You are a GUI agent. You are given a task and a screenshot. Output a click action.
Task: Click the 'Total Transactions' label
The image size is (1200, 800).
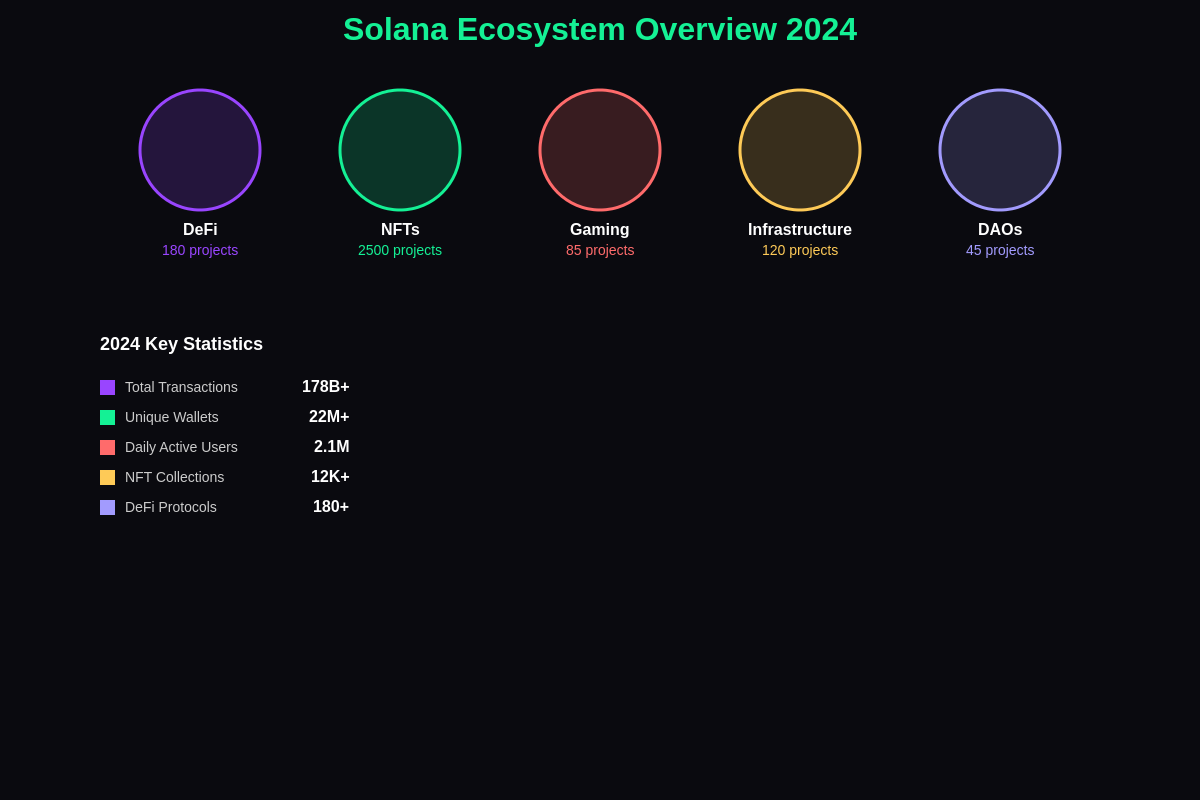[181, 387]
